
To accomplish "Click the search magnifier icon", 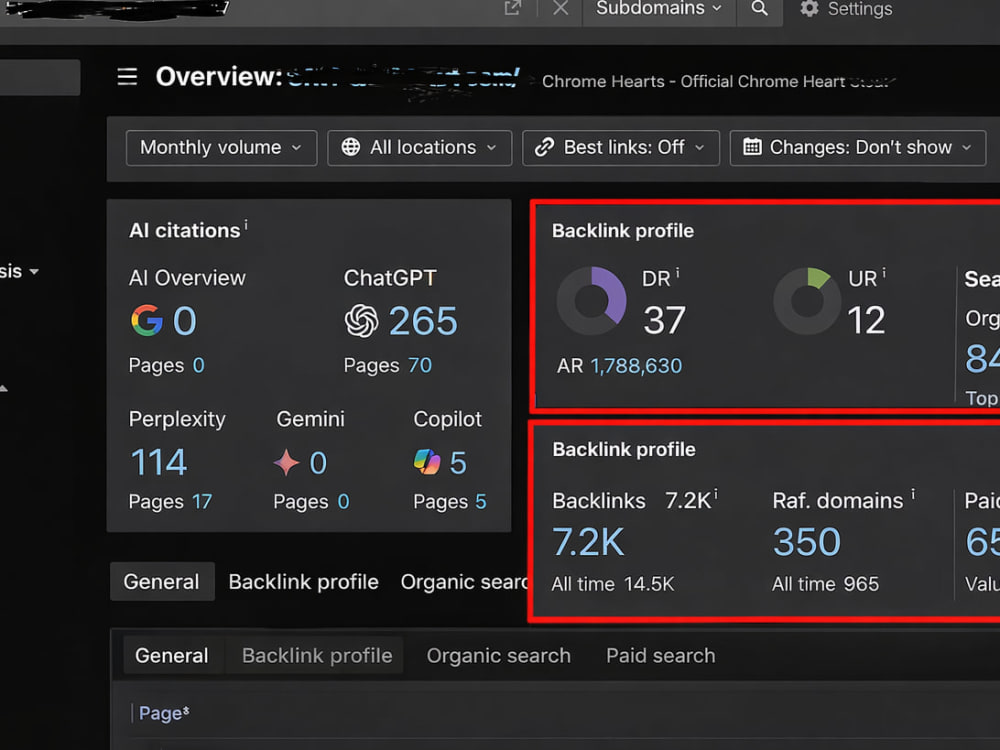I will [759, 8].
